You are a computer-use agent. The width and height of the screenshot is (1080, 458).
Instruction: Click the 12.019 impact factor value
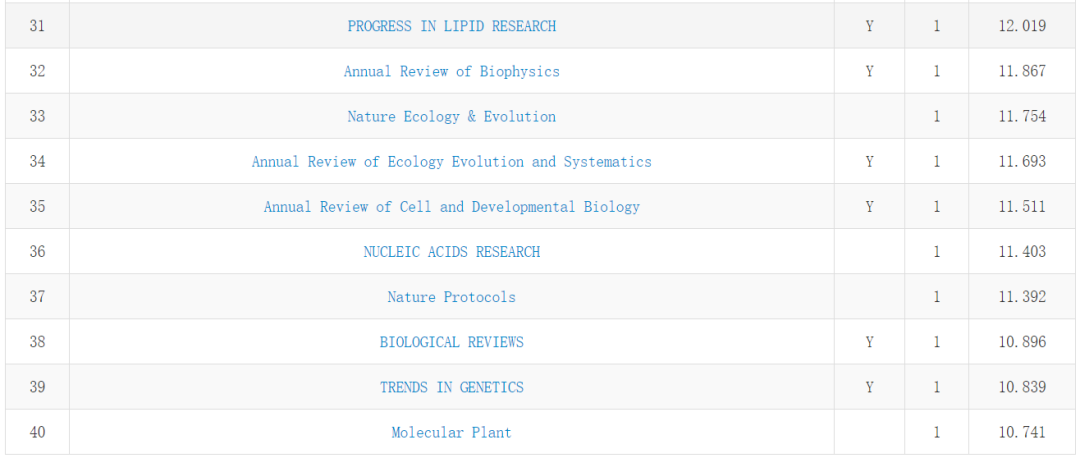[x=1022, y=26]
